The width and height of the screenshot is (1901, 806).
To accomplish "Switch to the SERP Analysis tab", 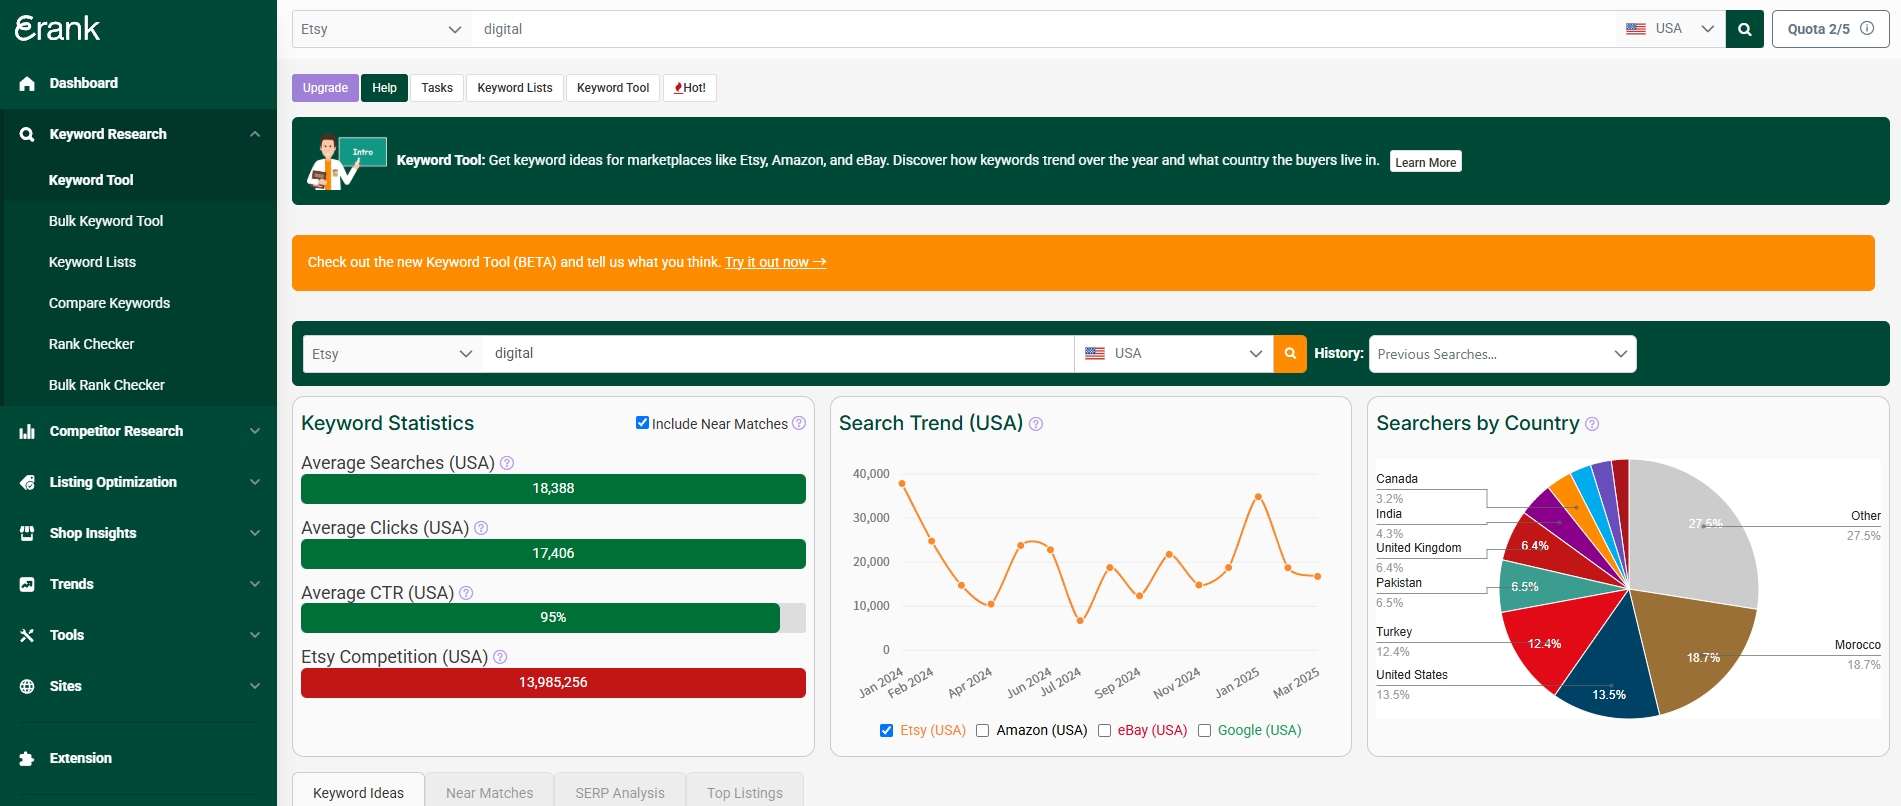I will tap(620, 791).
